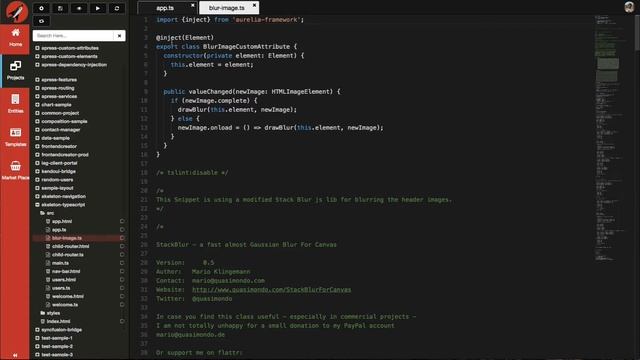Toggle the circle beside users.html
The height and width of the screenshot is (360, 640).
coord(122,280)
